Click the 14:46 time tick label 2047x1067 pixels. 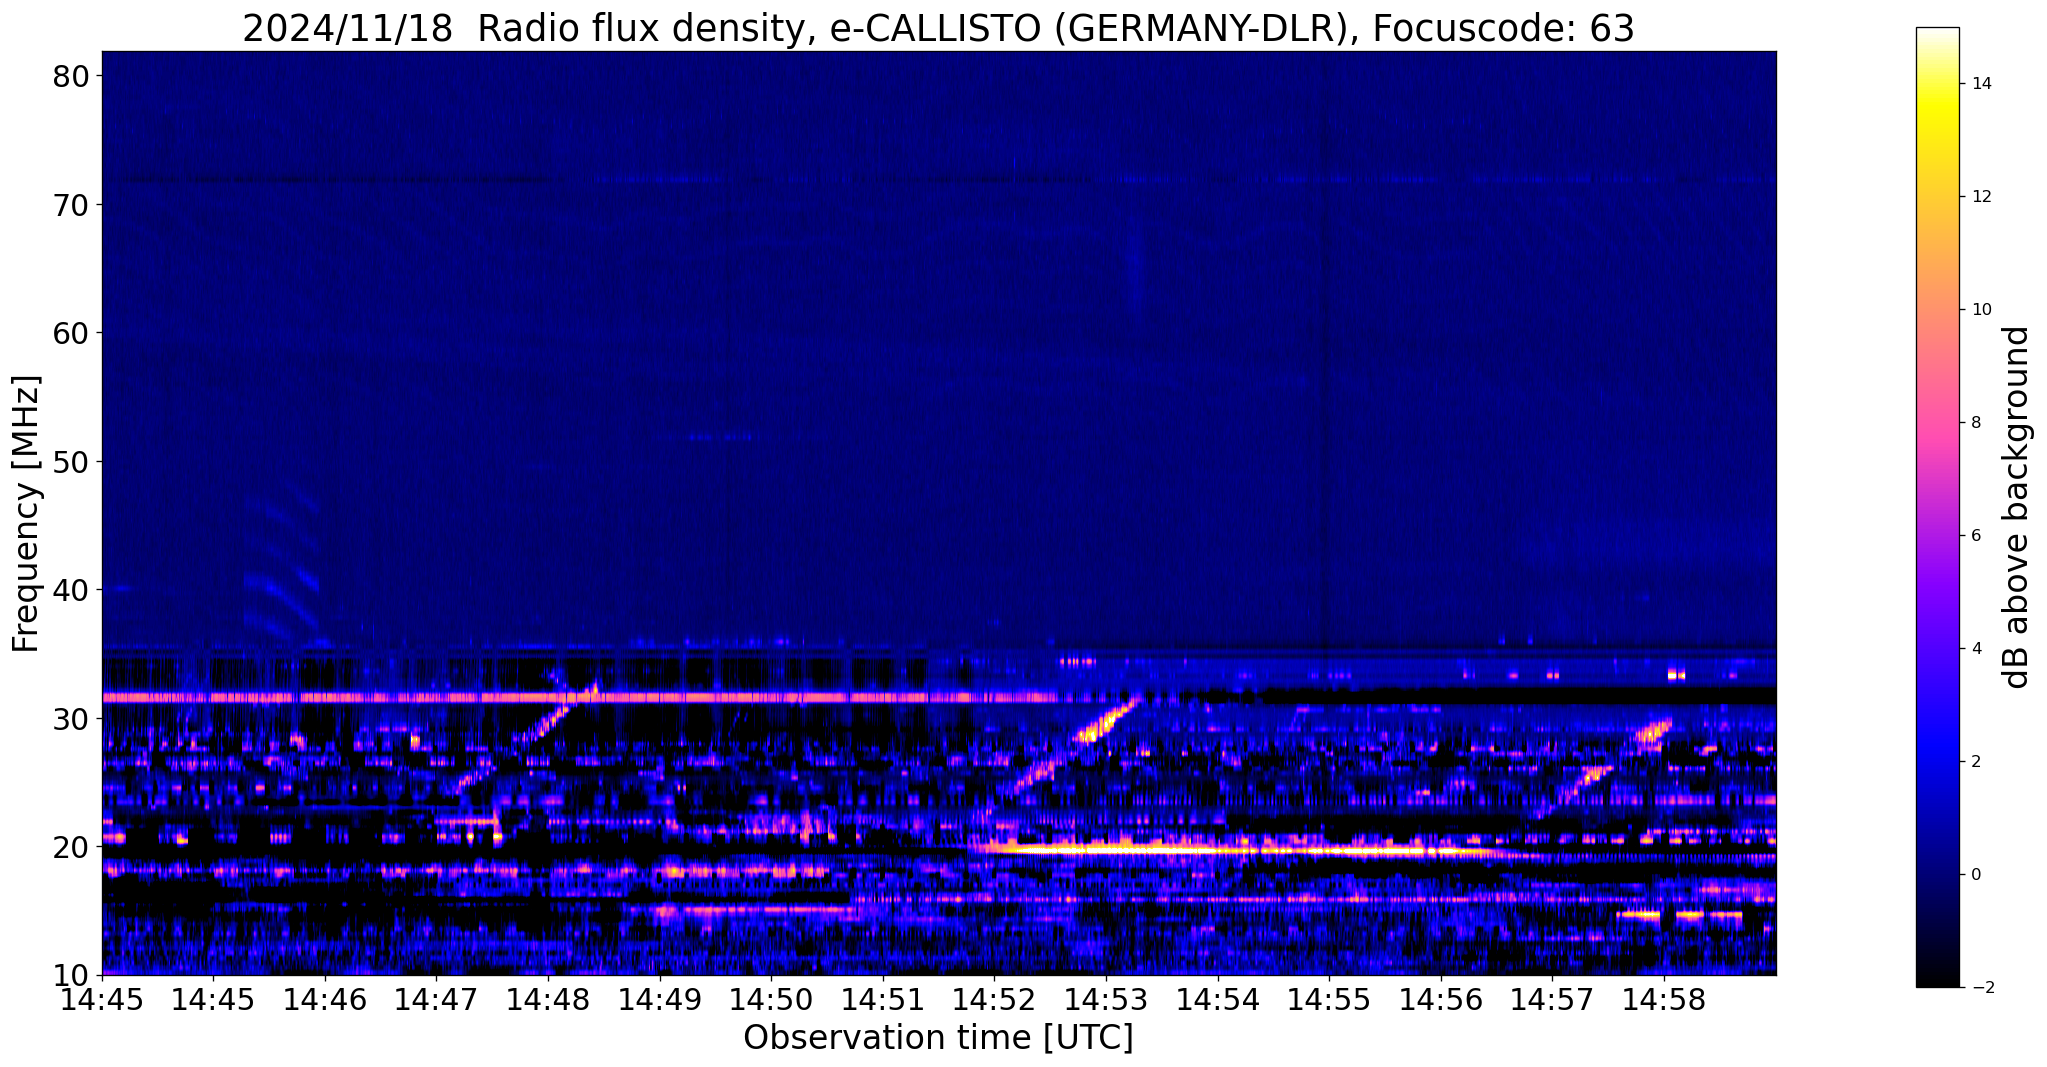(x=324, y=1000)
